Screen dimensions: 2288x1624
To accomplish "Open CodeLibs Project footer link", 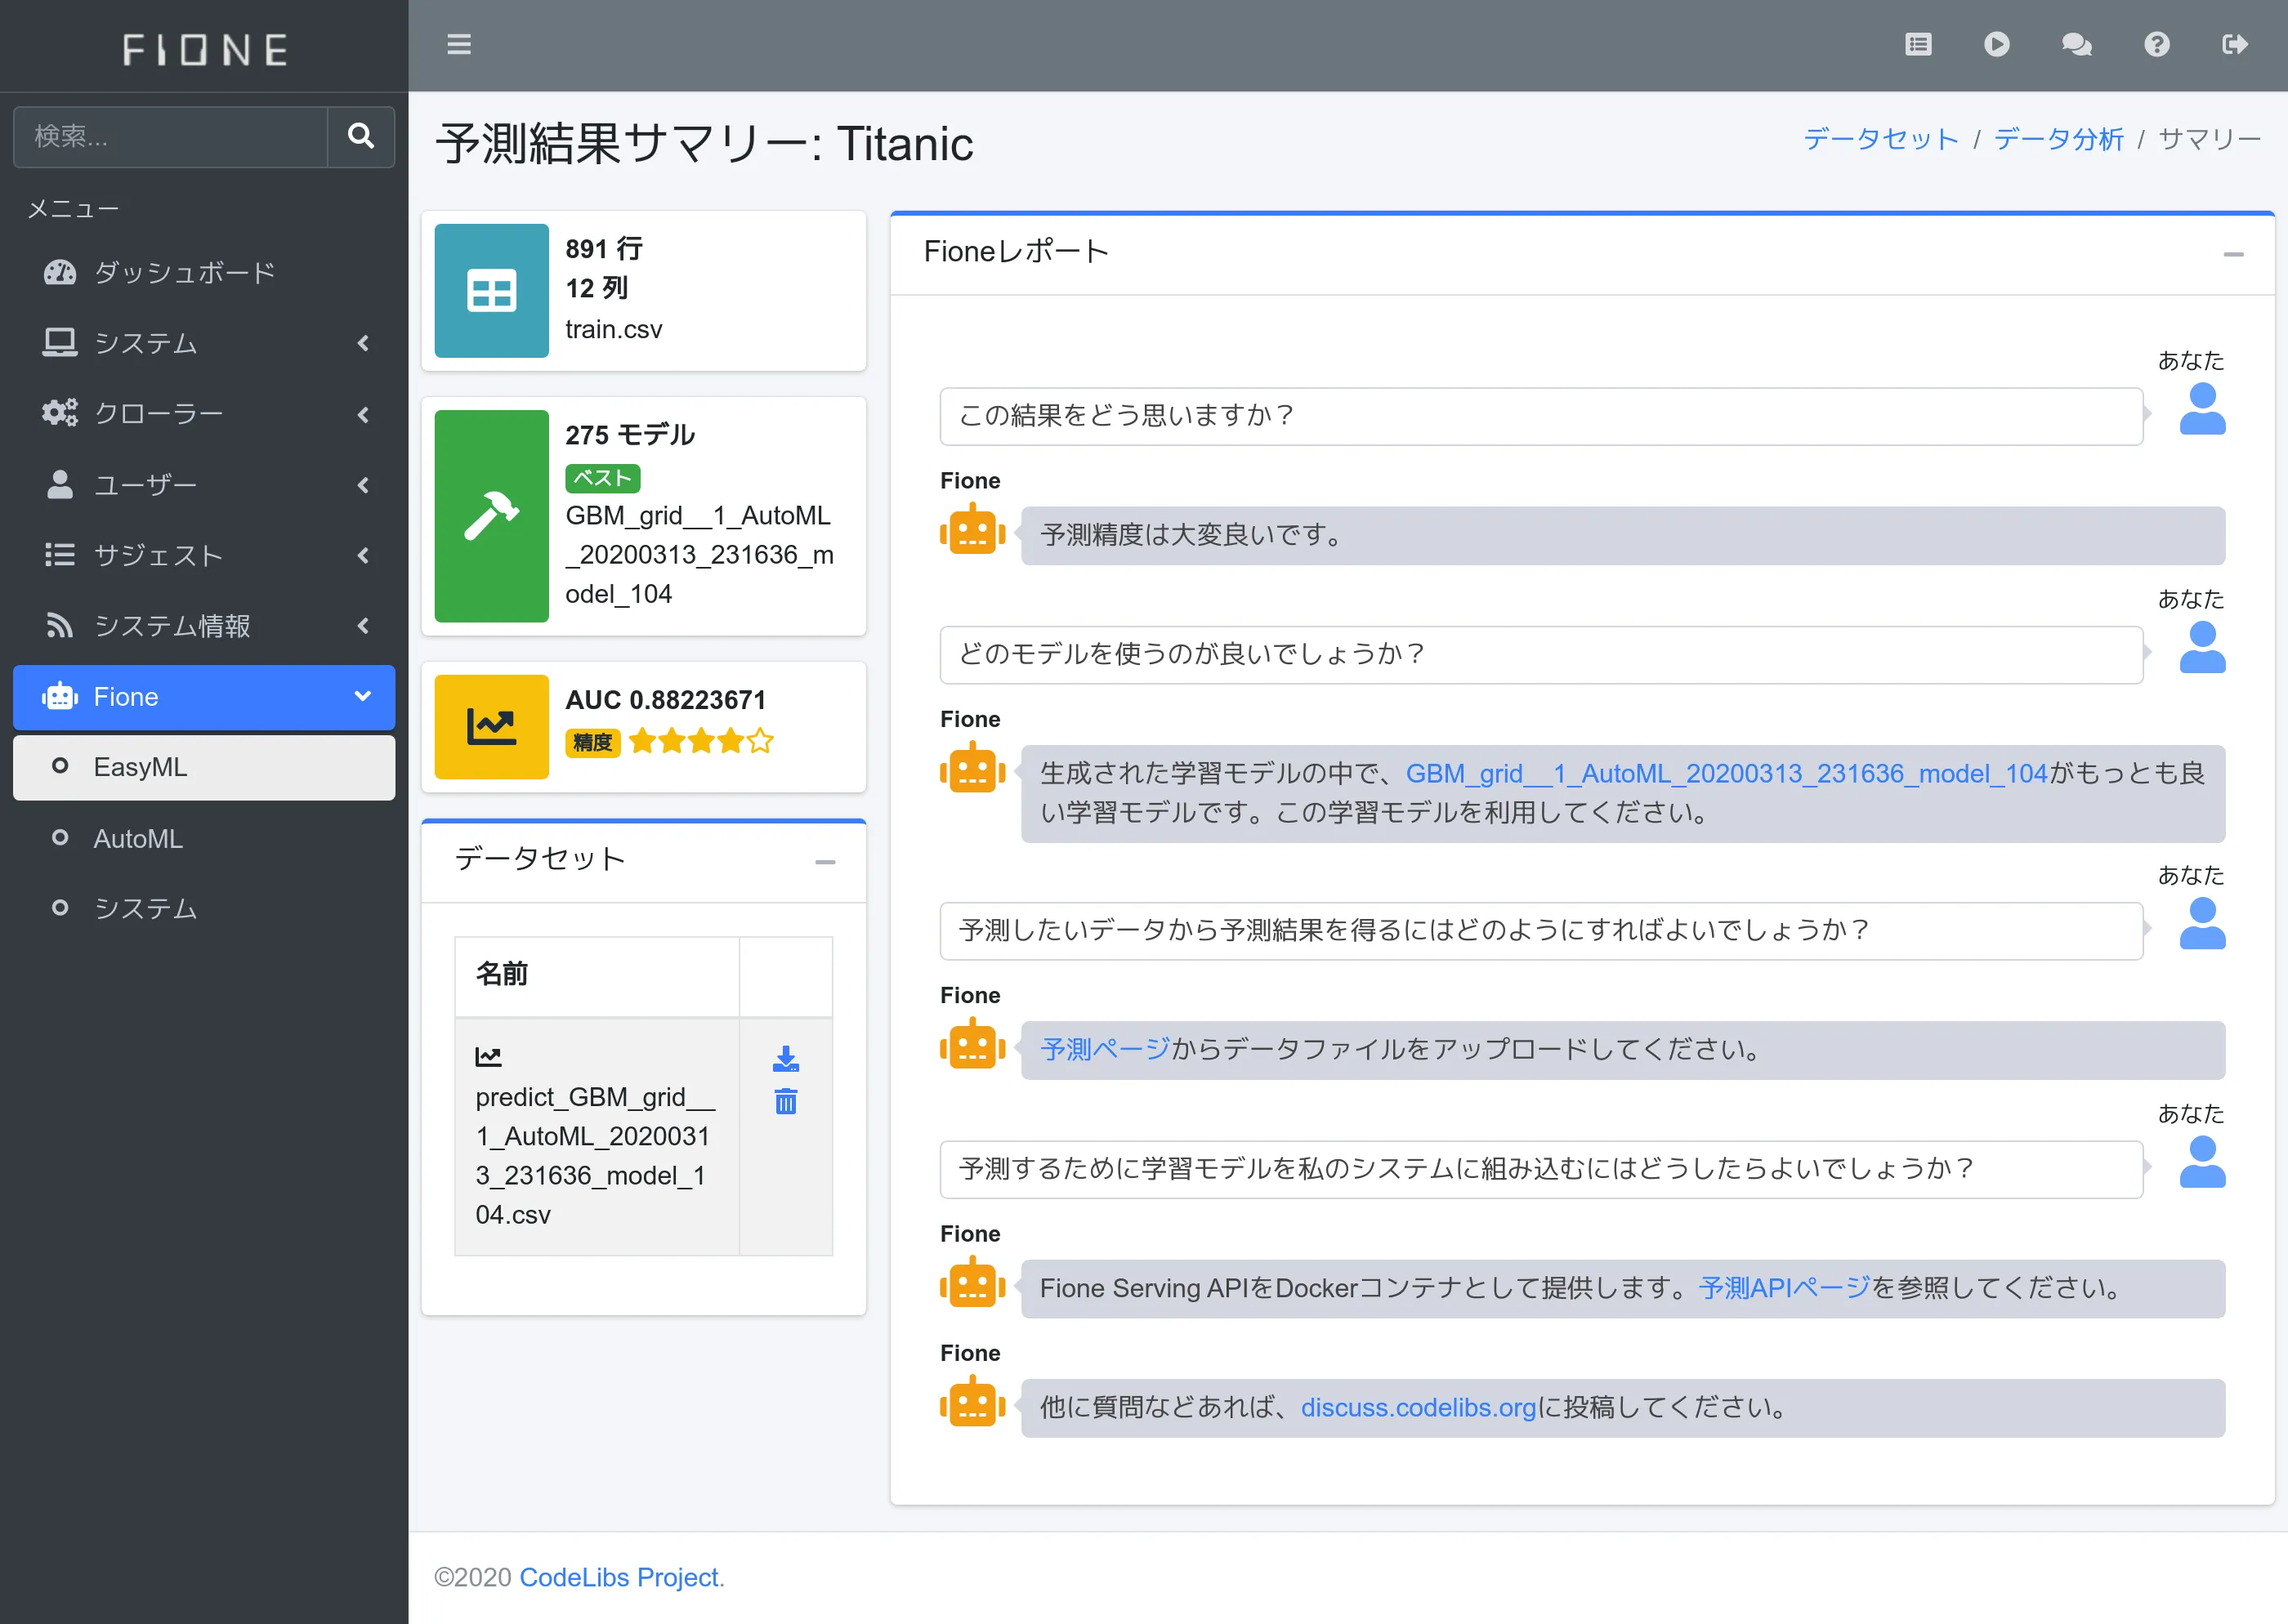I will 619,1577.
